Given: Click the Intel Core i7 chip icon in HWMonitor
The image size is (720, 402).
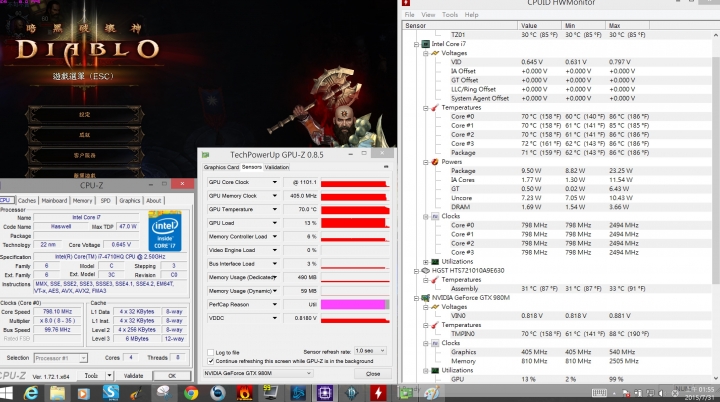Looking at the screenshot, I should coord(426,44).
